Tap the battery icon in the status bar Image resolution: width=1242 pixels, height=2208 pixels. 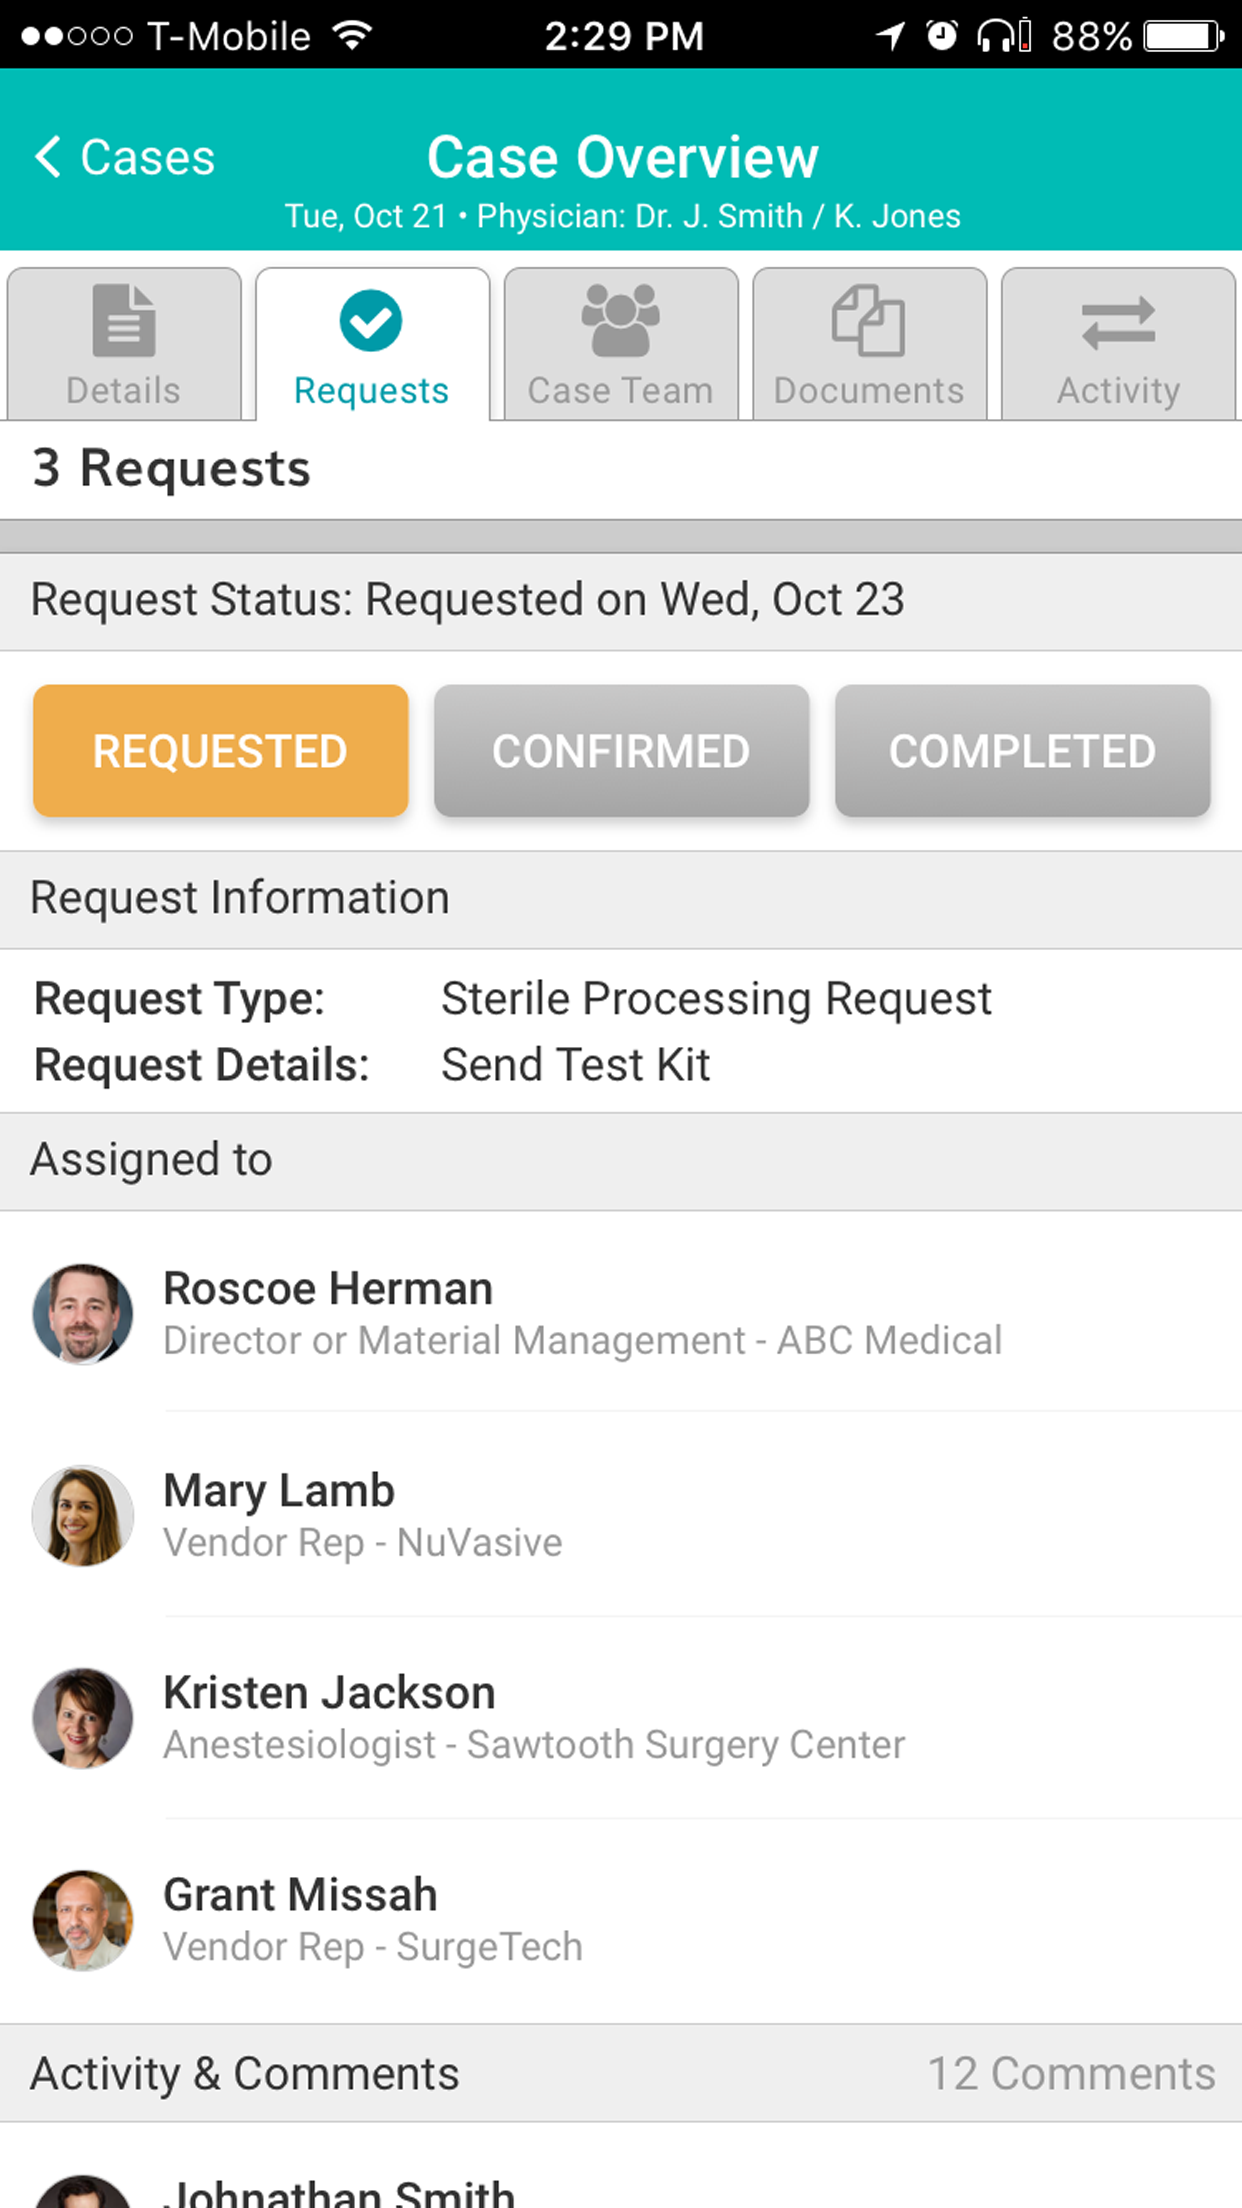pos(1183,37)
